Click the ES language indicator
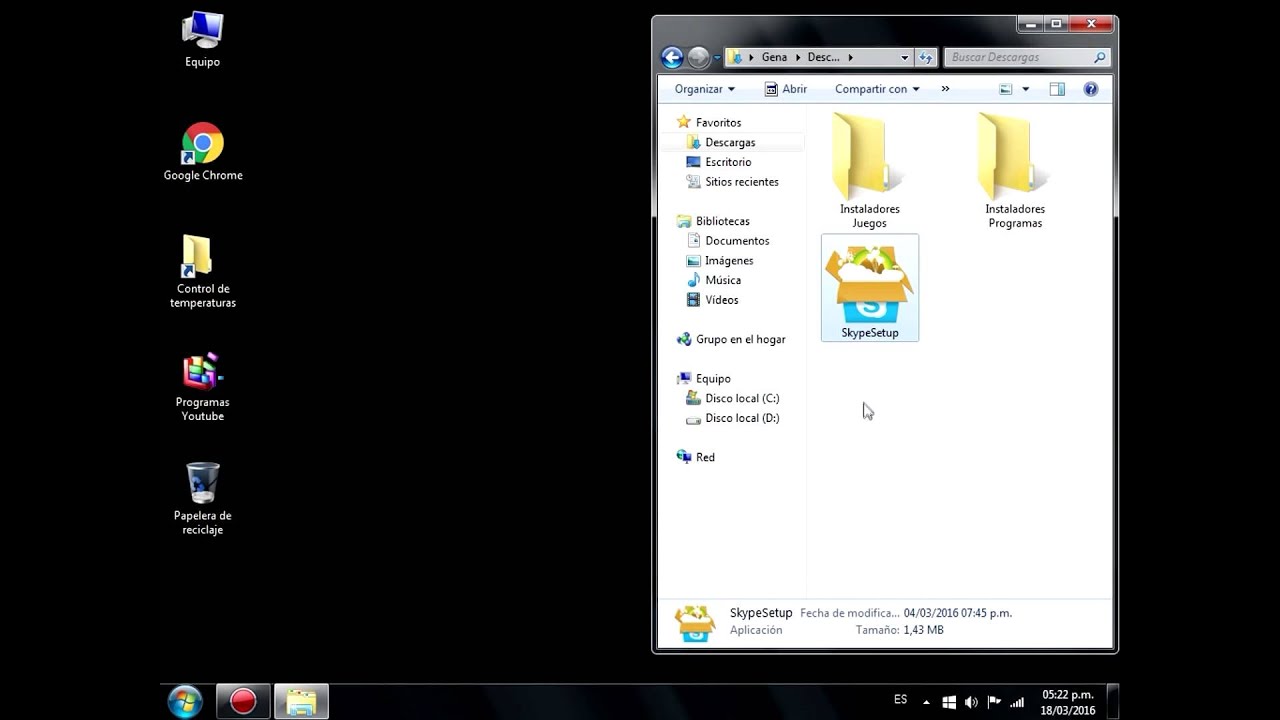 click(x=900, y=700)
